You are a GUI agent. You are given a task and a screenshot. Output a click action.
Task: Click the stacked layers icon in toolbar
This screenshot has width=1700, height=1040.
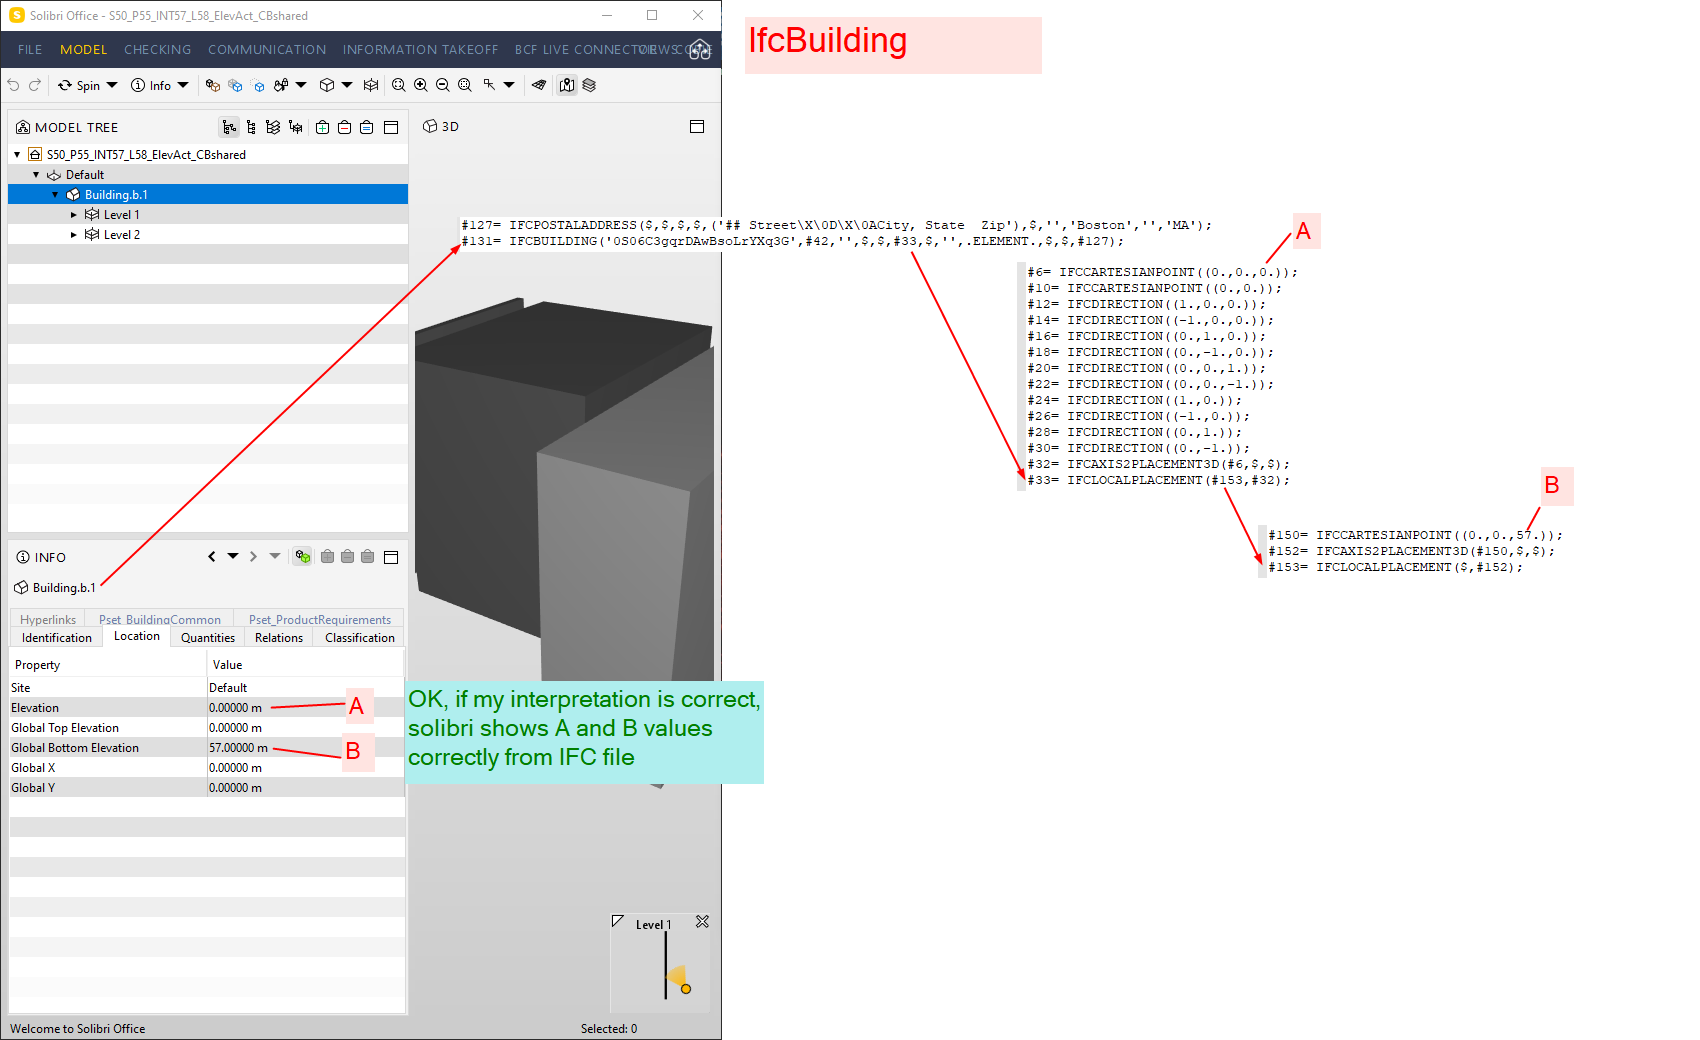pos(589,86)
